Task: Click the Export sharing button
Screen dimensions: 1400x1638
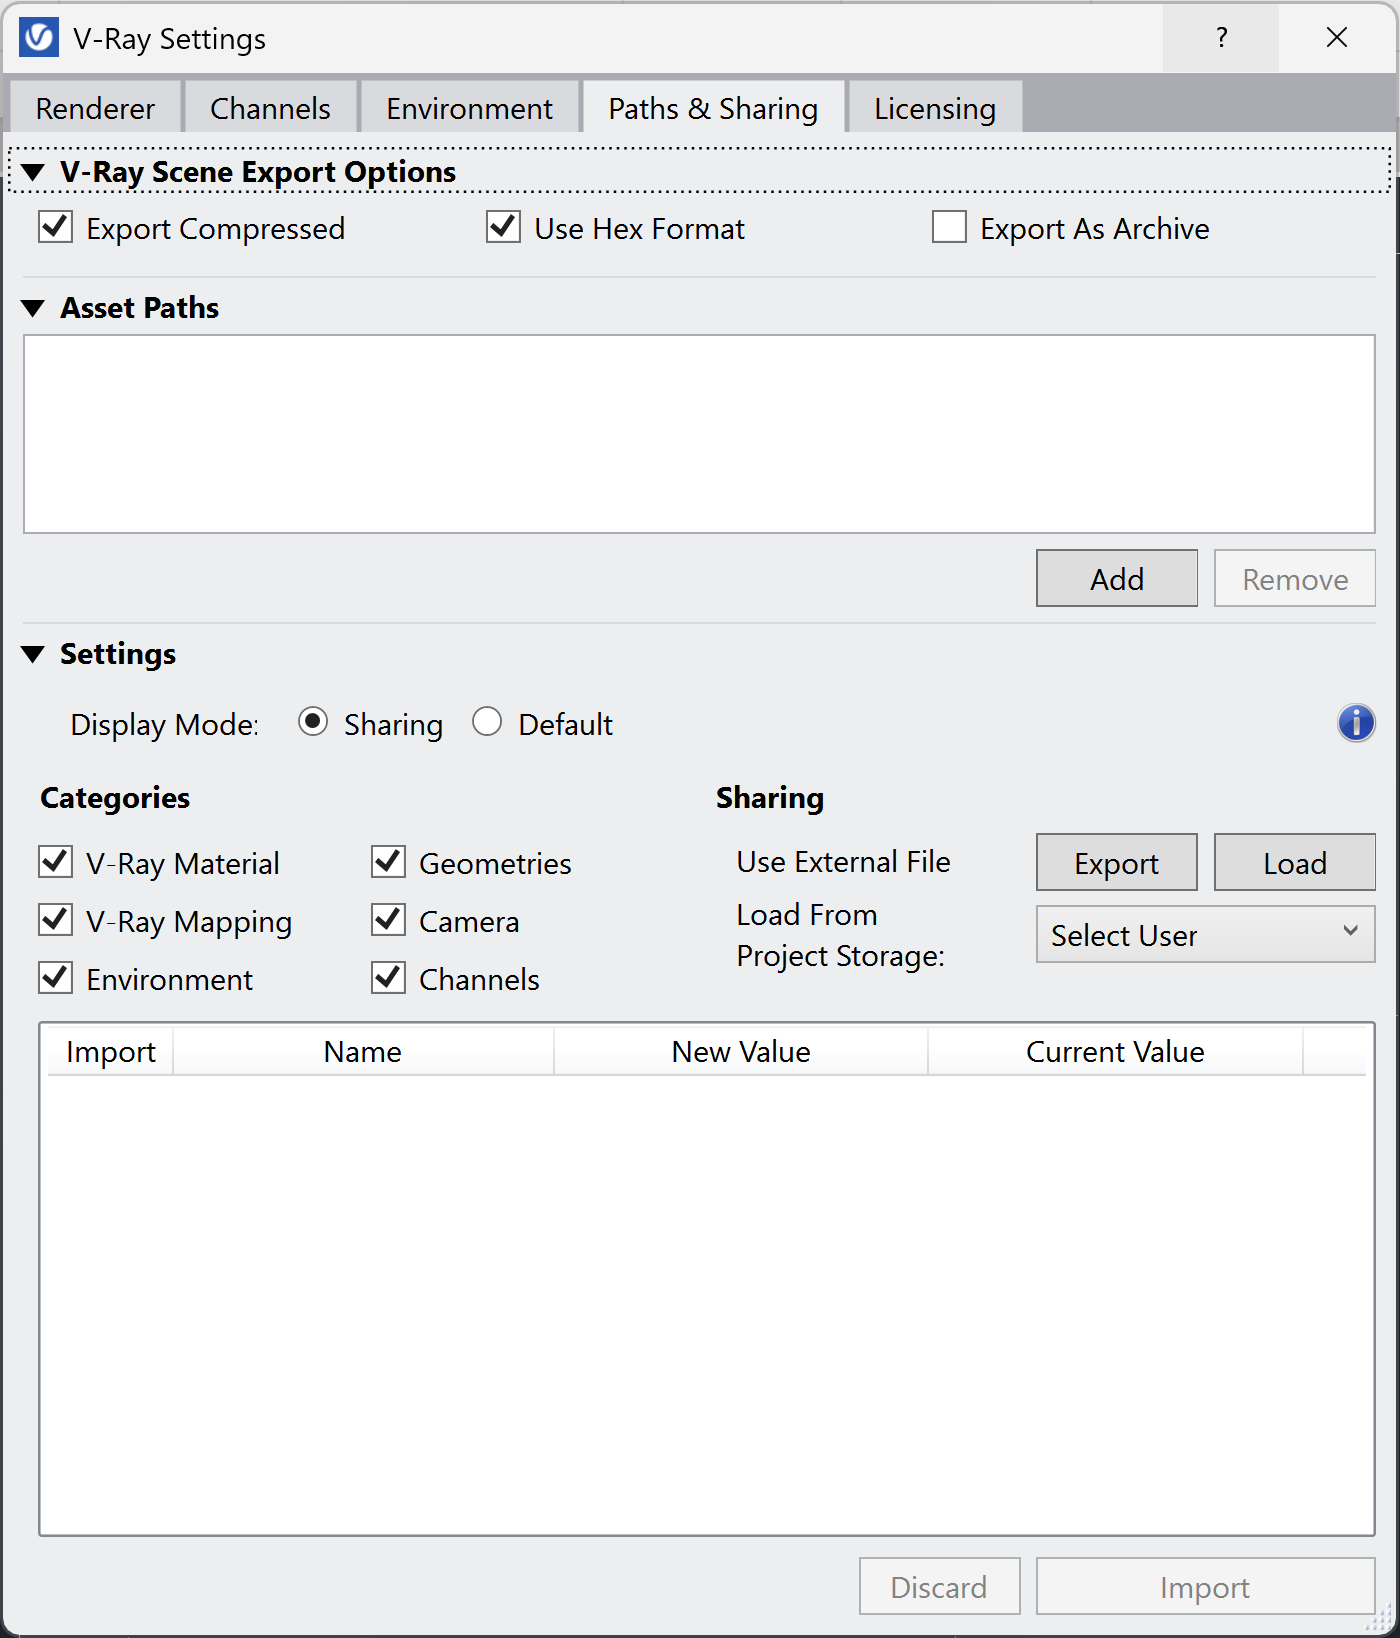Action: [1117, 862]
